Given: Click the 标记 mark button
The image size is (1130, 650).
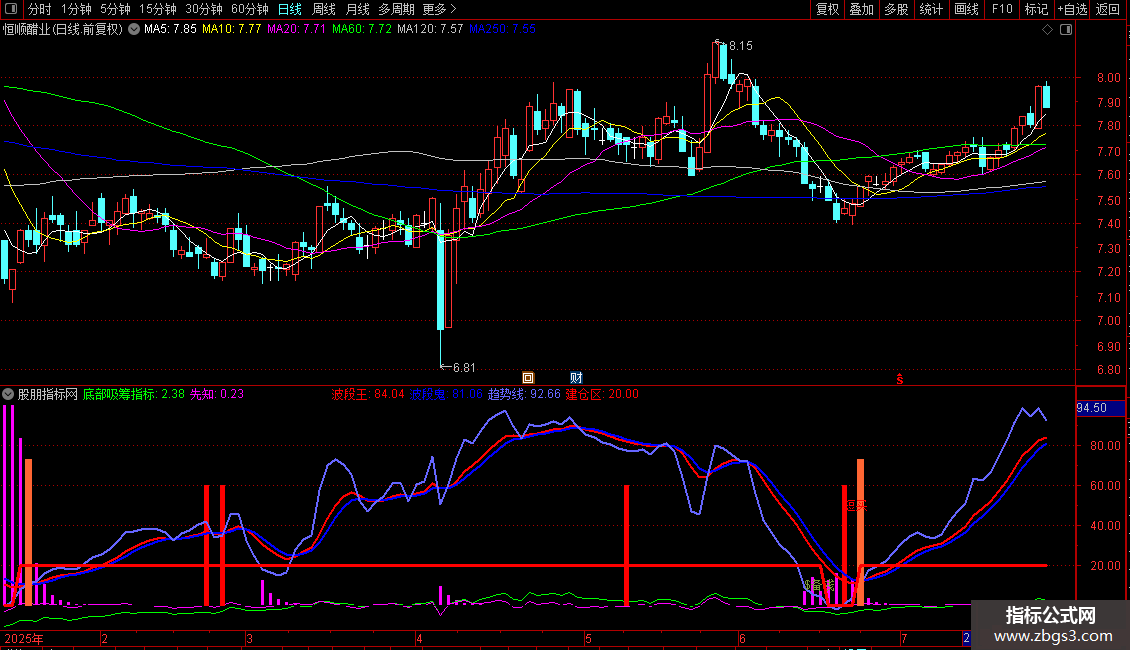Looking at the screenshot, I should coord(1036,9).
